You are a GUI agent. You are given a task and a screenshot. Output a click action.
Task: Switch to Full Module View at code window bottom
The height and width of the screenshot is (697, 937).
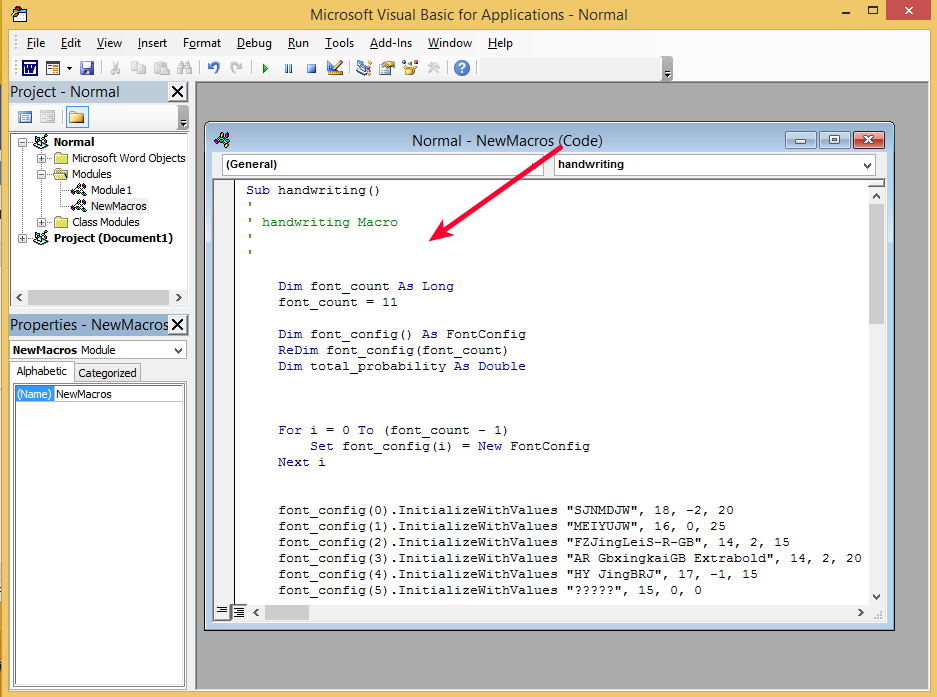[239, 611]
